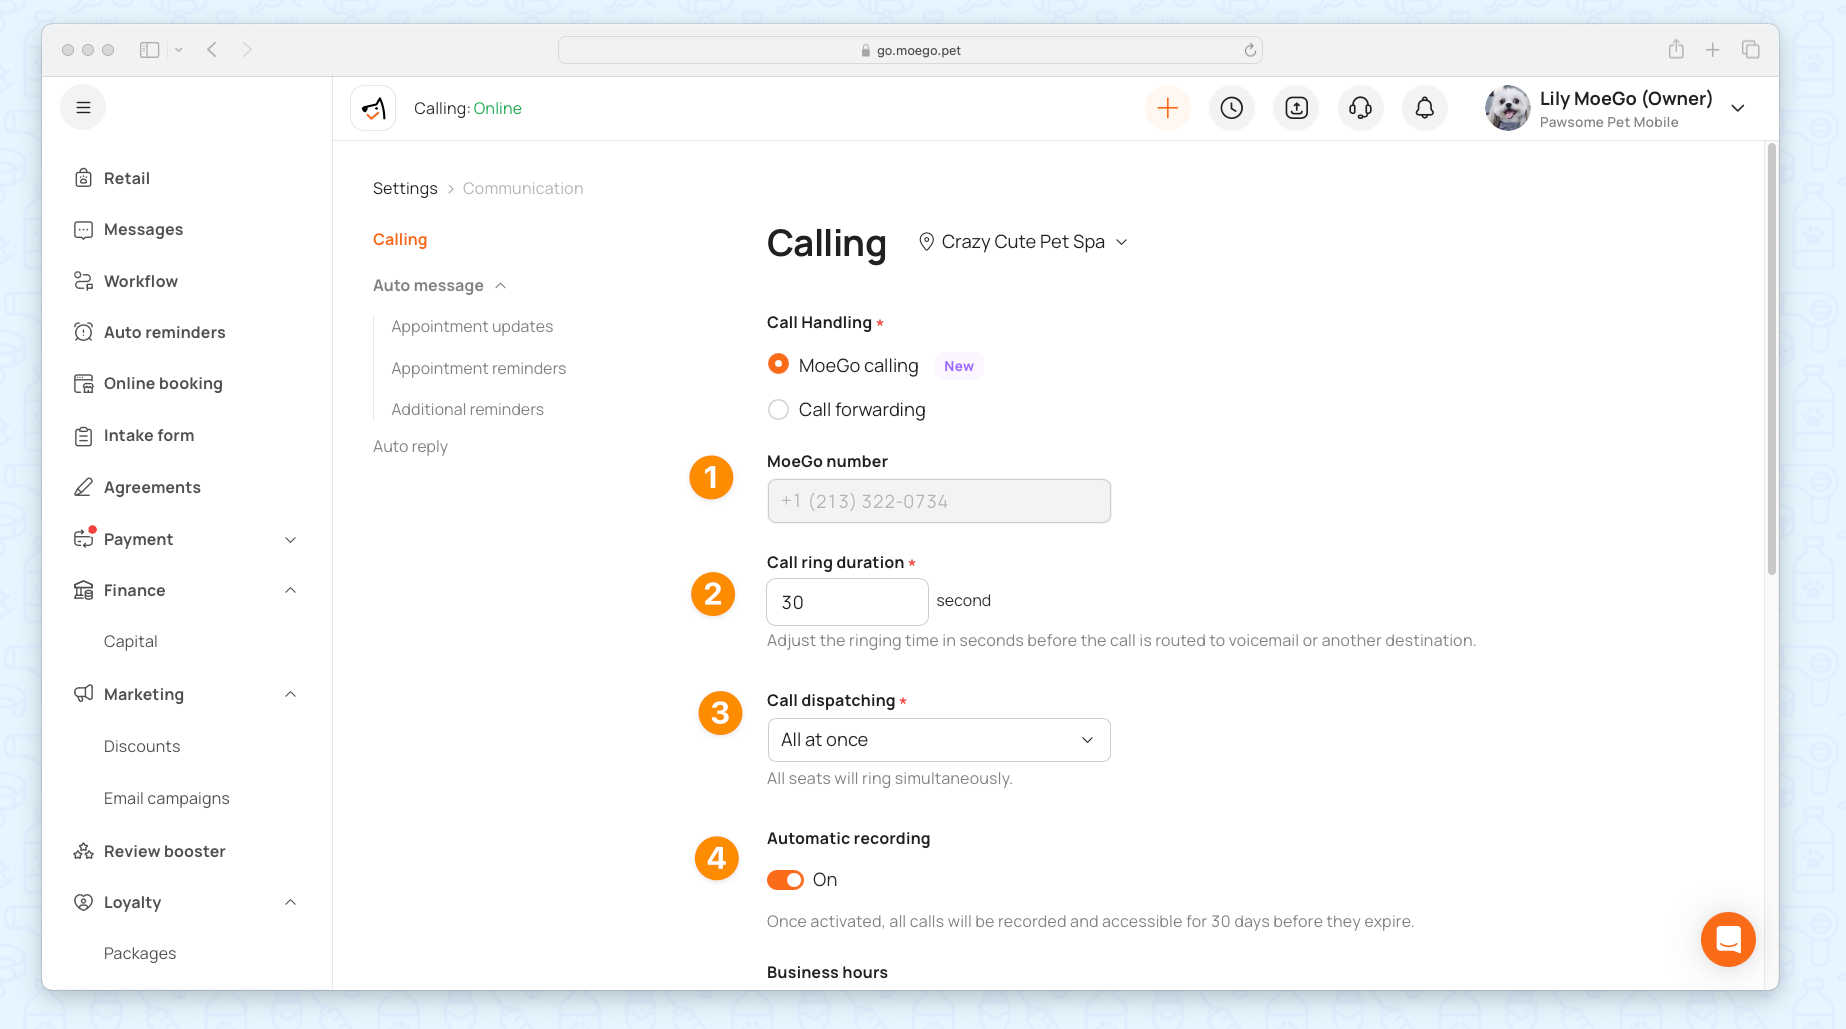
Task: Open the hamburger menu button
Action: coord(83,108)
